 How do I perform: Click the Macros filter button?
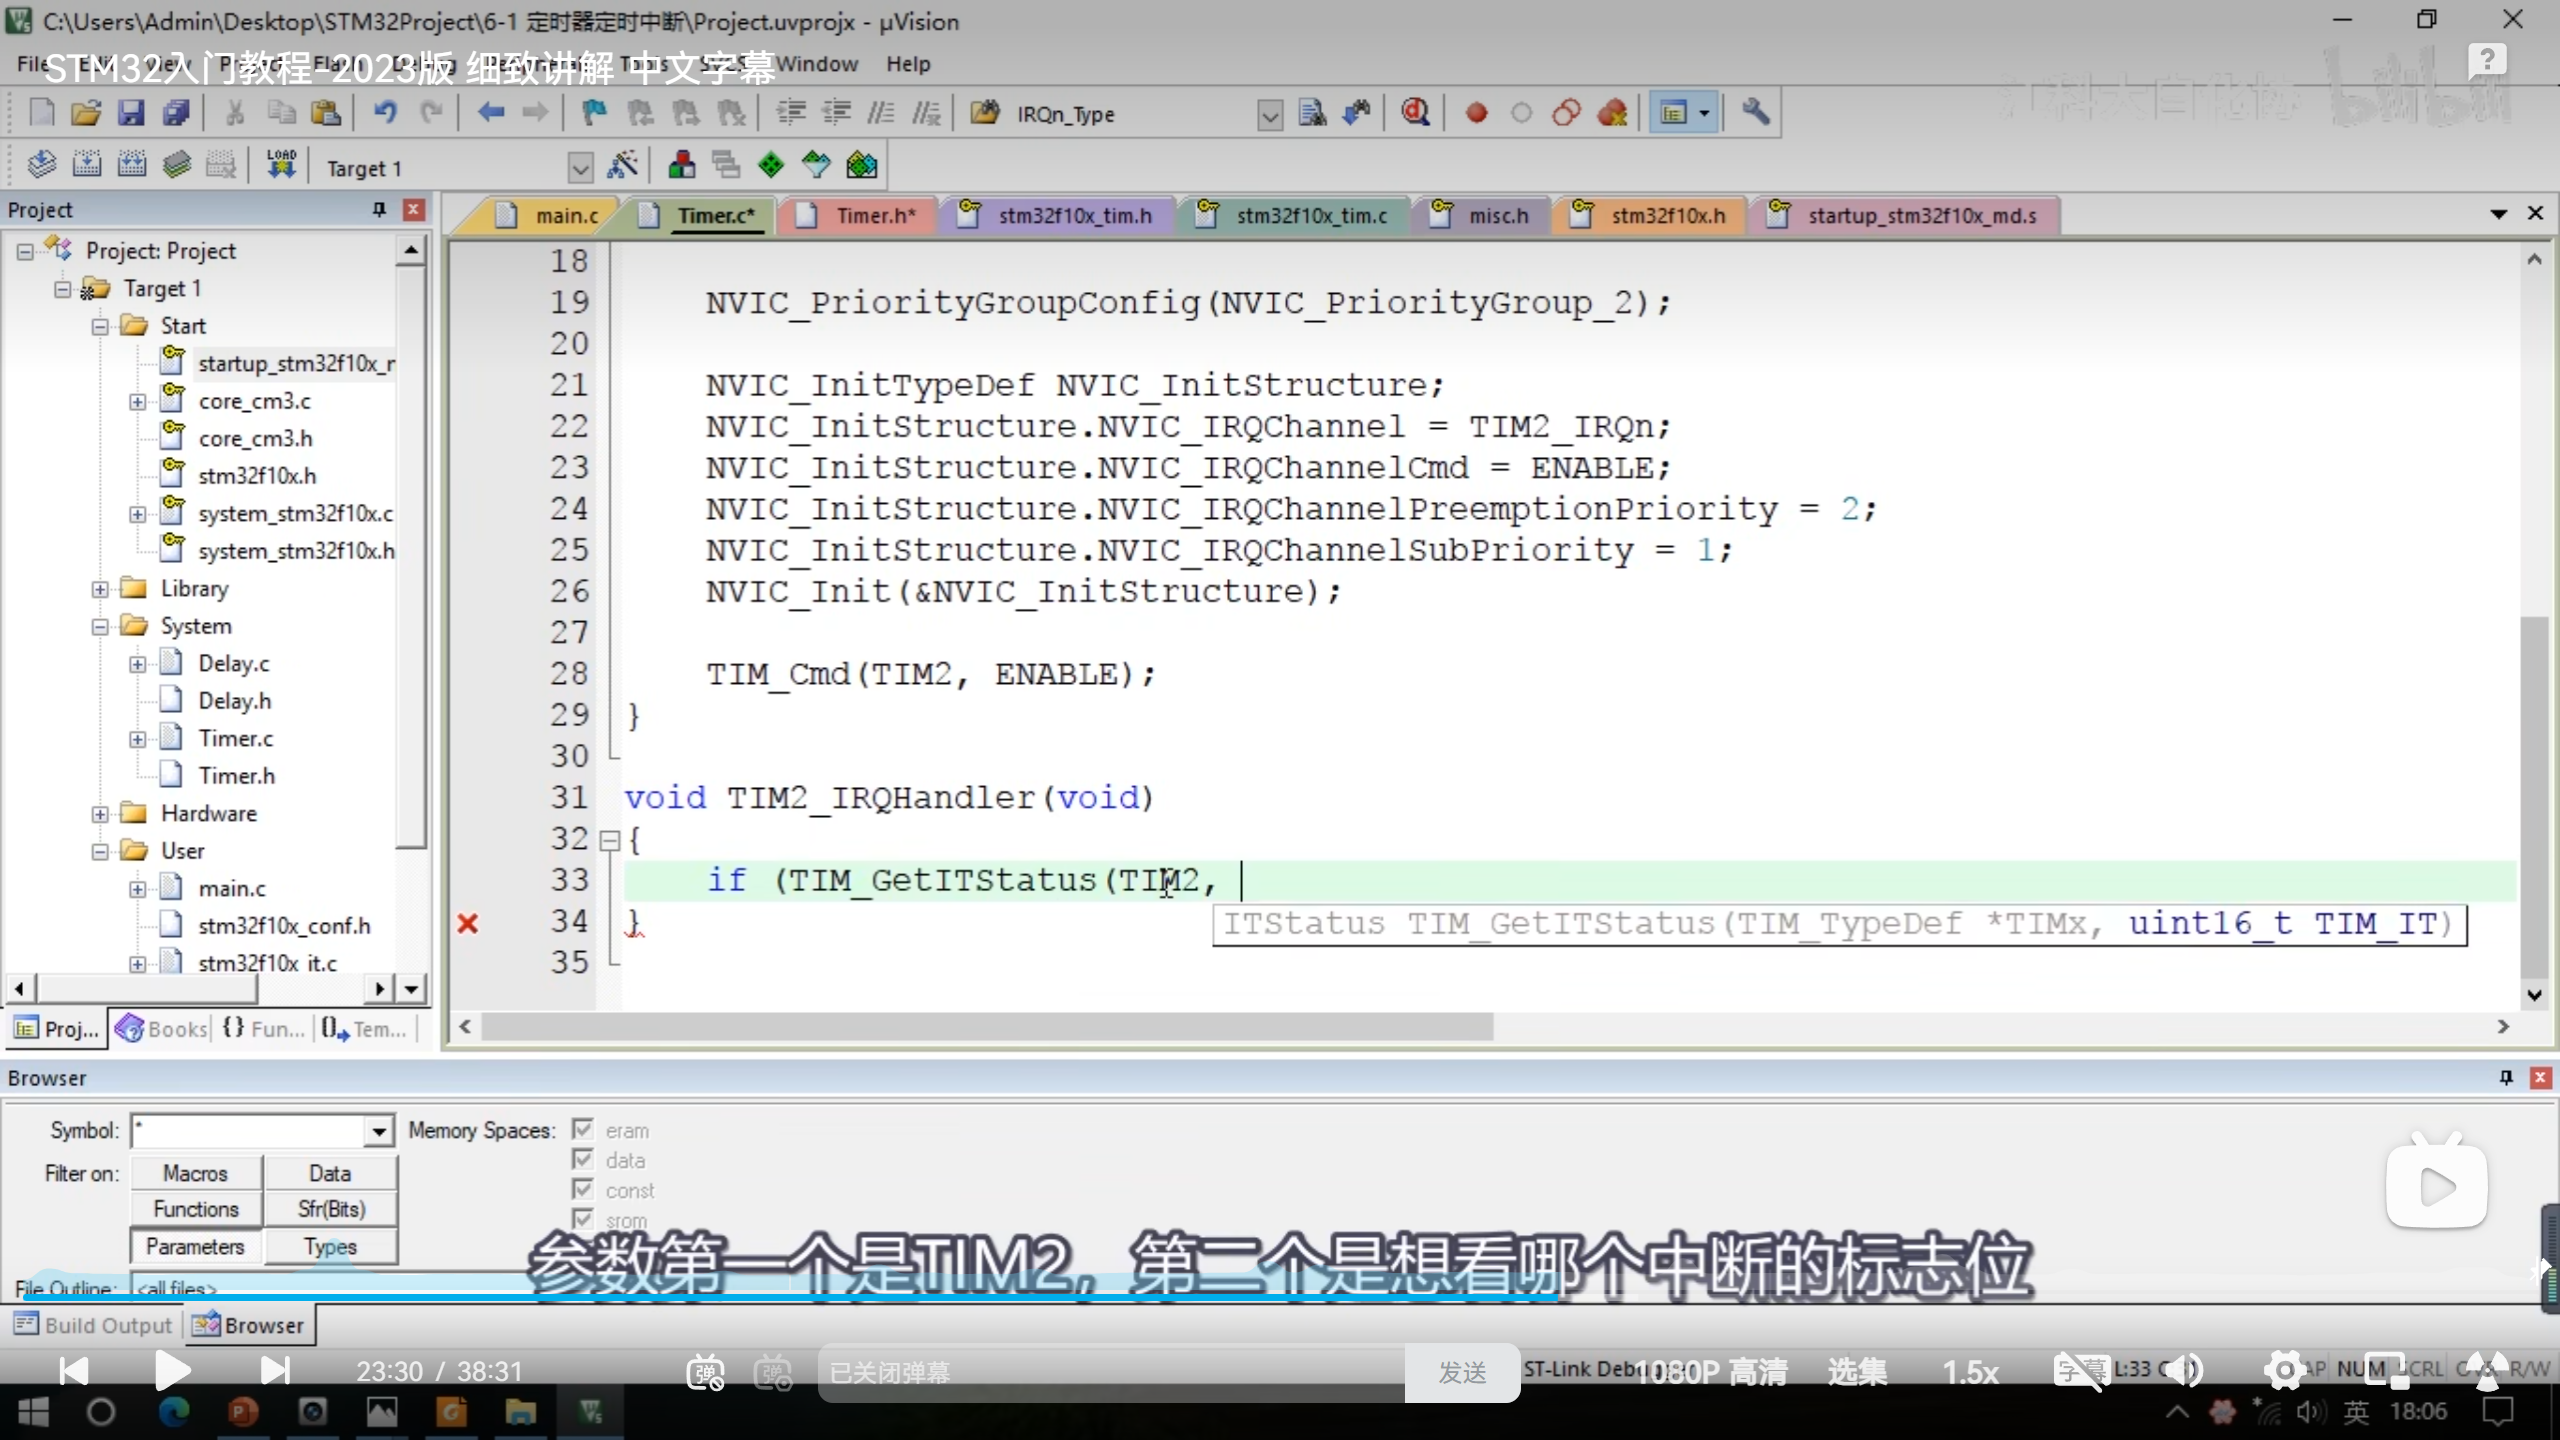point(196,1173)
